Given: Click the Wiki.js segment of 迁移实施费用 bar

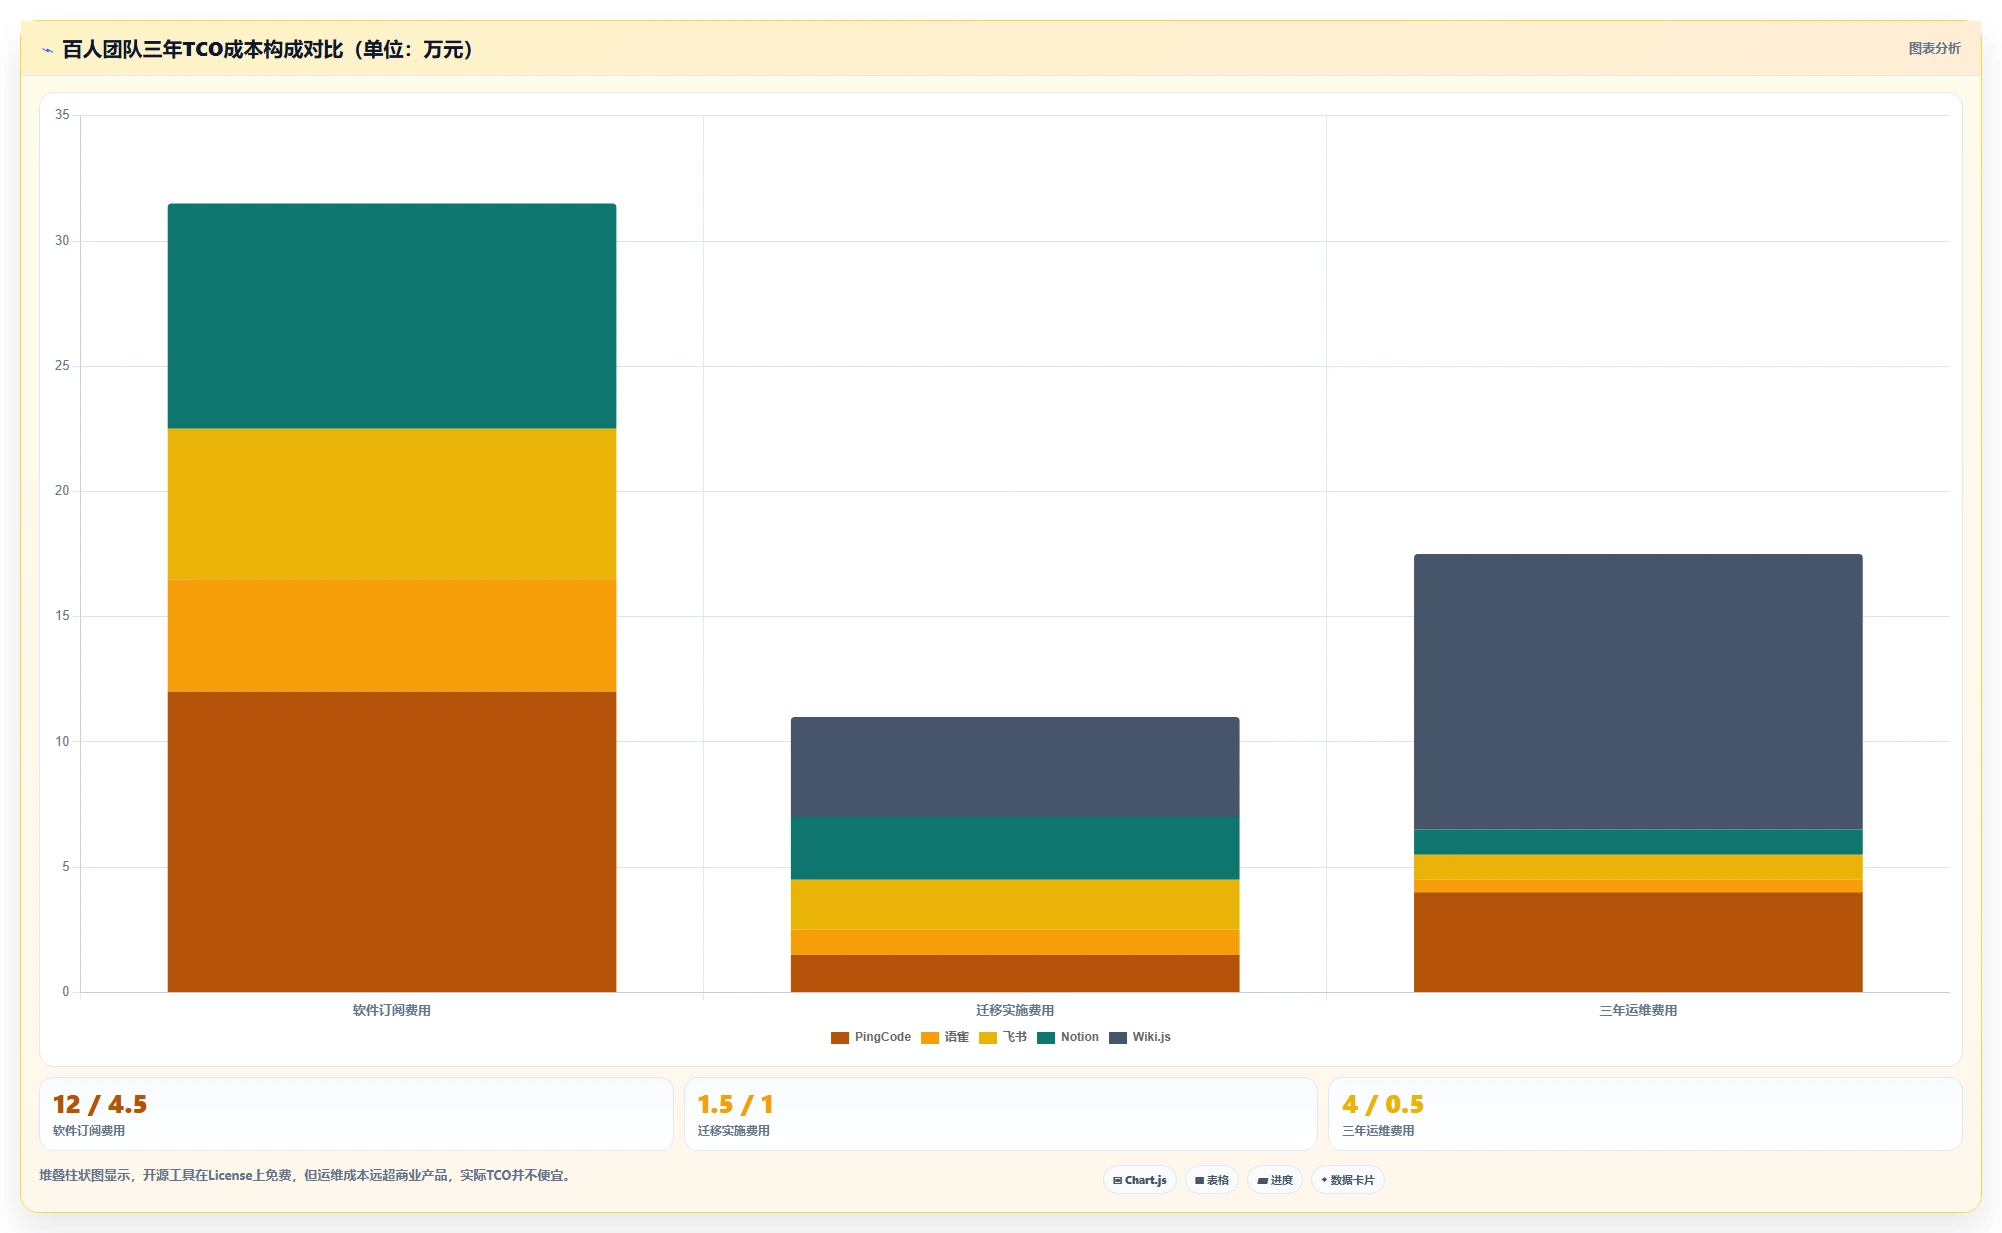Looking at the screenshot, I should pyautogui.click(x=1015, y=767).
